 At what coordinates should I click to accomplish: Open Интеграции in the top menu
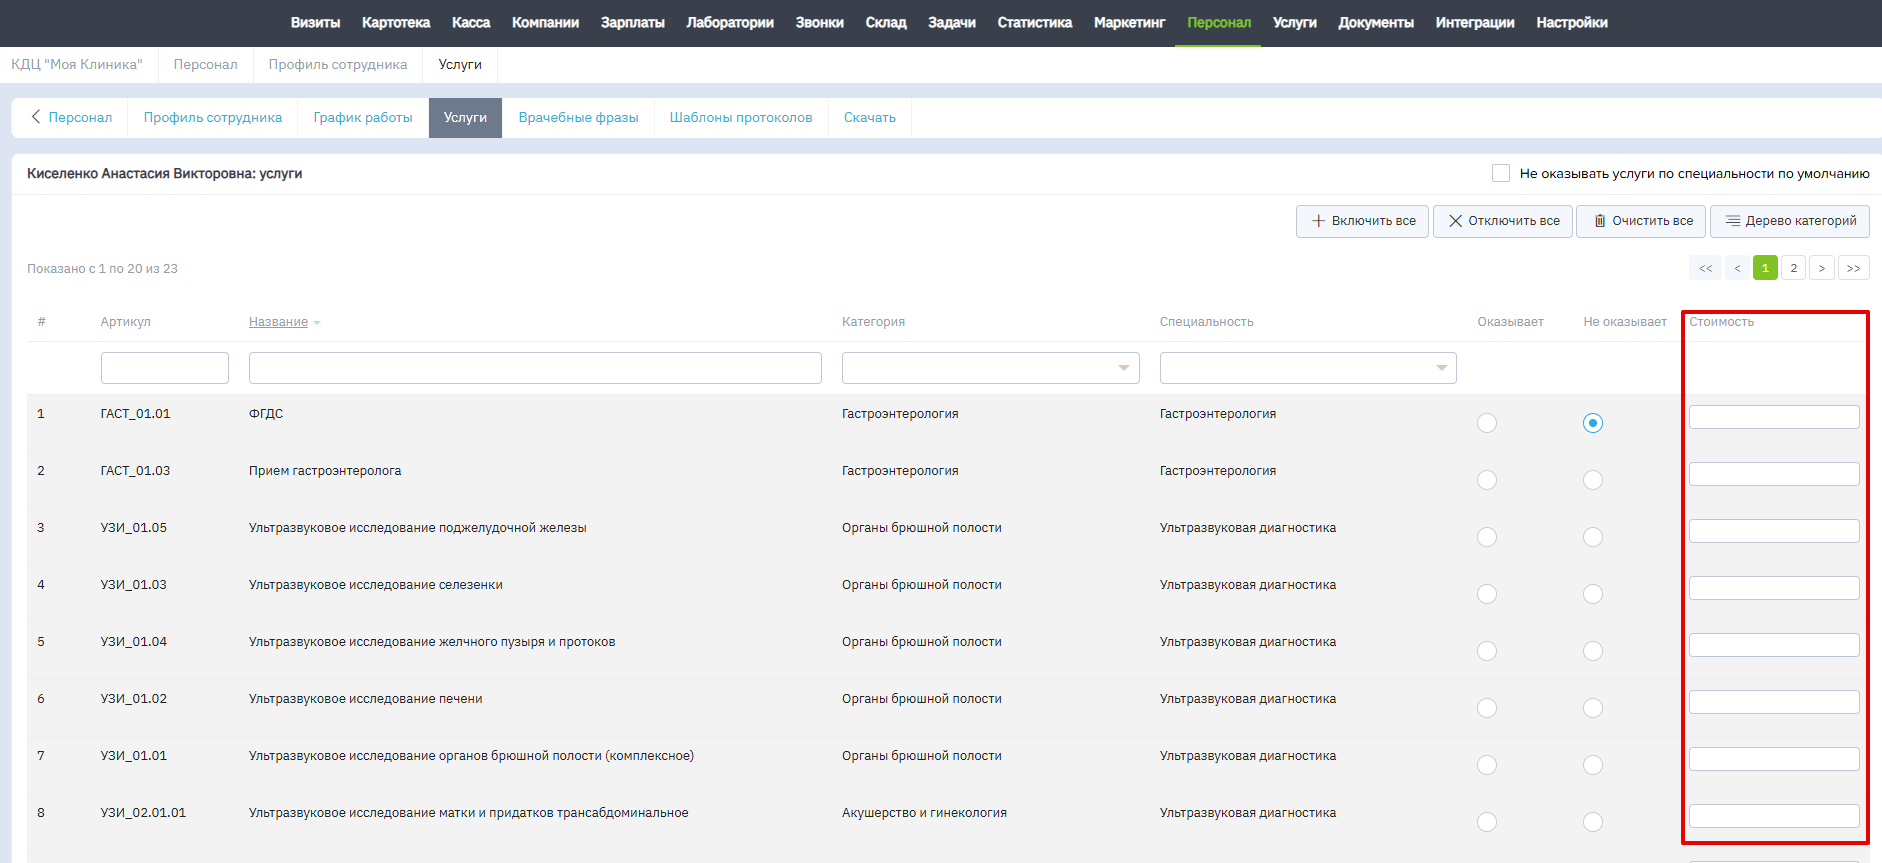pos(1475,23)
